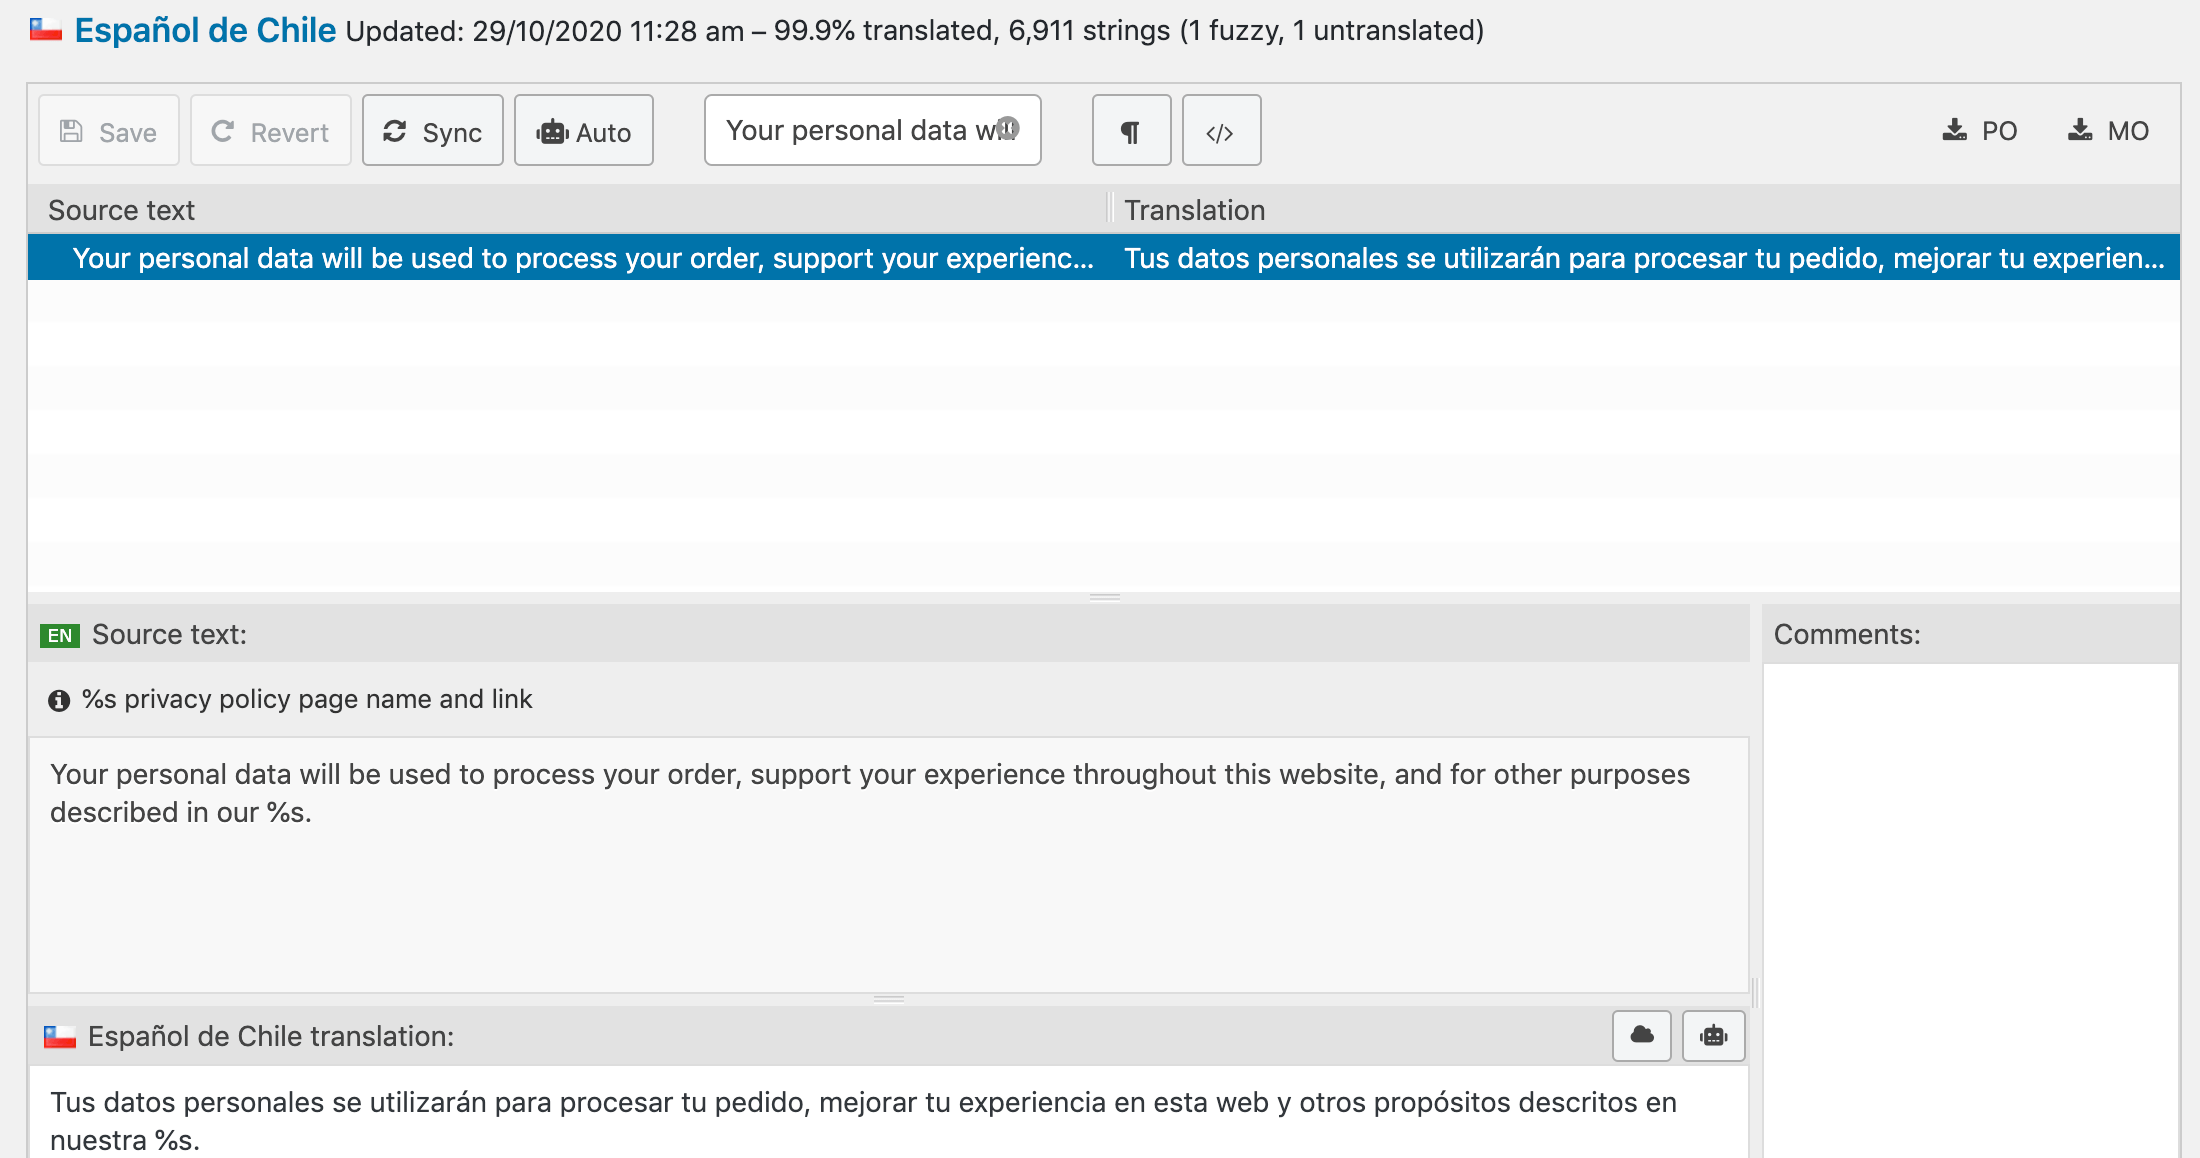Toggle invisible characters pilcrow button
Image resolution: width=2200 pixels, height=1158 pixels.
[1131, 131]
